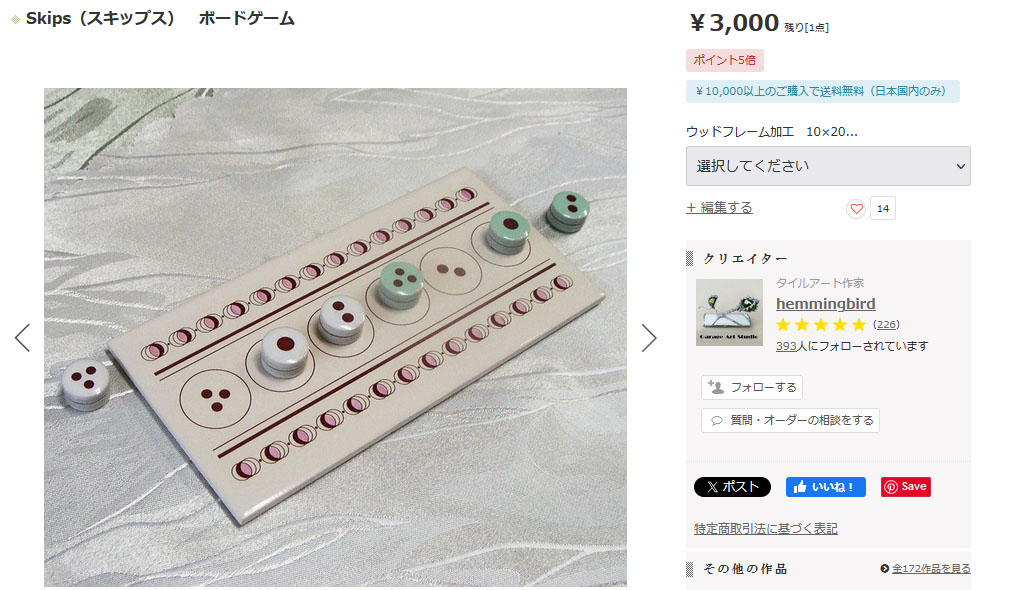This screenshot has width=1012, height=590.
Task: Open the 226 reviews count link
Action: pos(886,324)
